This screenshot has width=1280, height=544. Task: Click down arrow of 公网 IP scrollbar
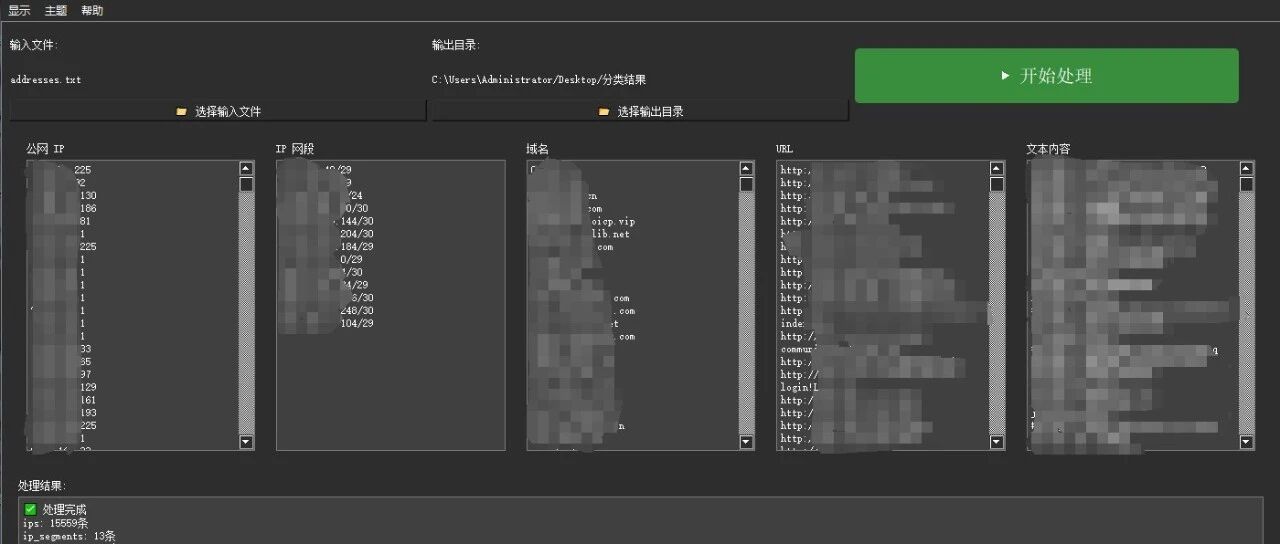tap(246, 441)
